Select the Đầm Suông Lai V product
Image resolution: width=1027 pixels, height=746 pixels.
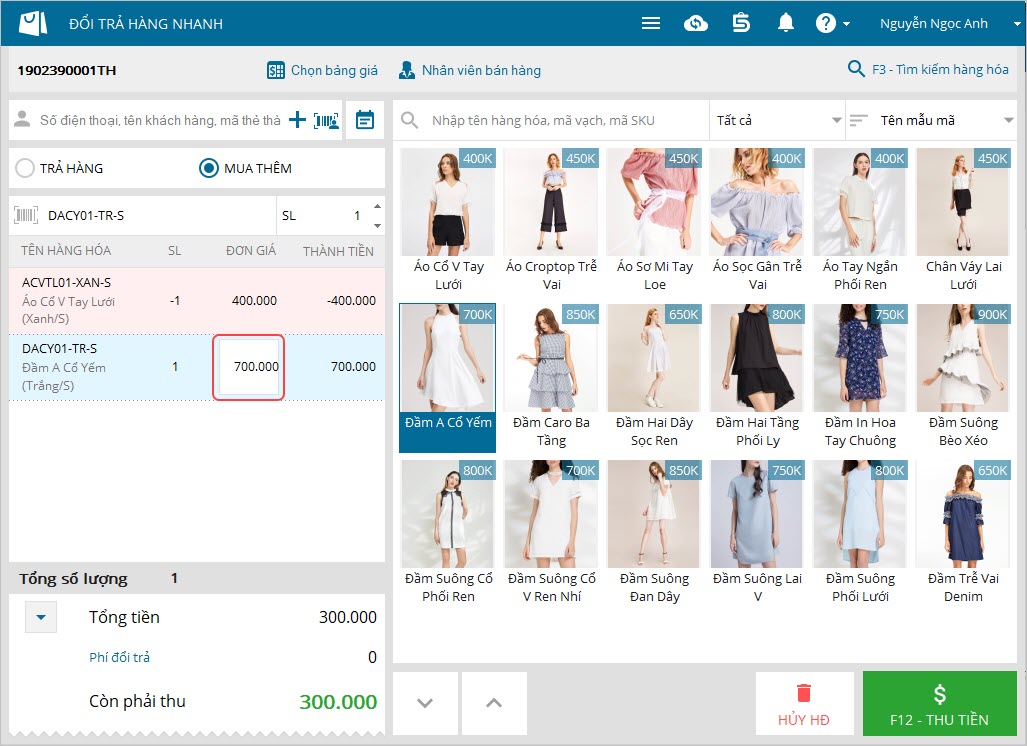click(757, 533)
